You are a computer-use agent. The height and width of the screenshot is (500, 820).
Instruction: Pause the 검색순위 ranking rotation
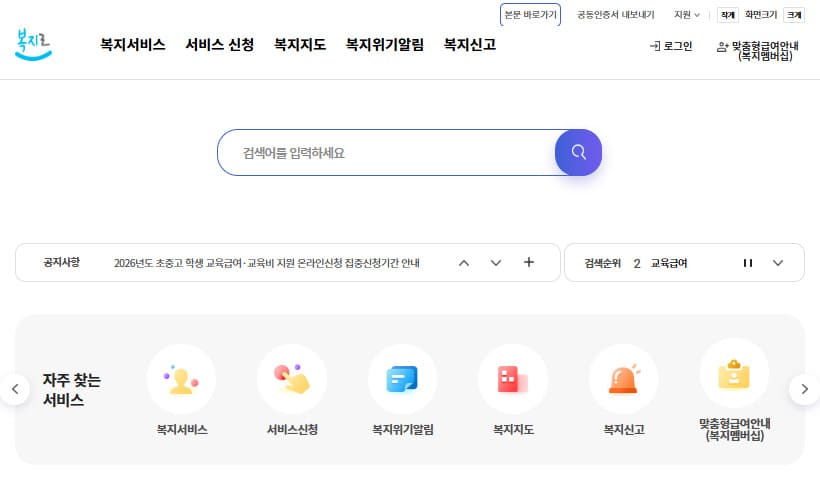(x=747, y=263)
